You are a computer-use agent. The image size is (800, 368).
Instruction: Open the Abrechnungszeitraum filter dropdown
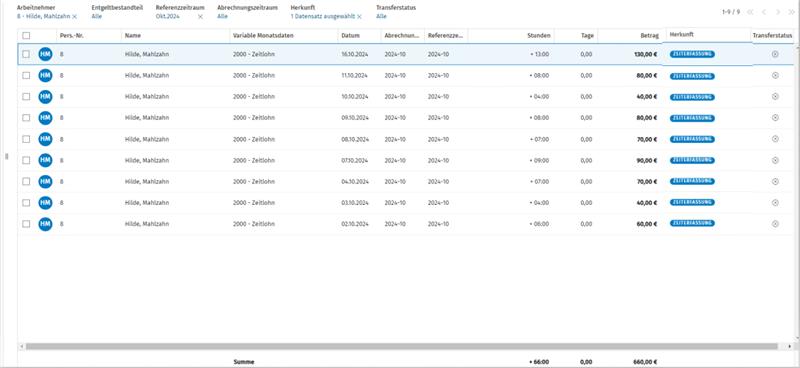pyautogui.click(x=222, y=17)
